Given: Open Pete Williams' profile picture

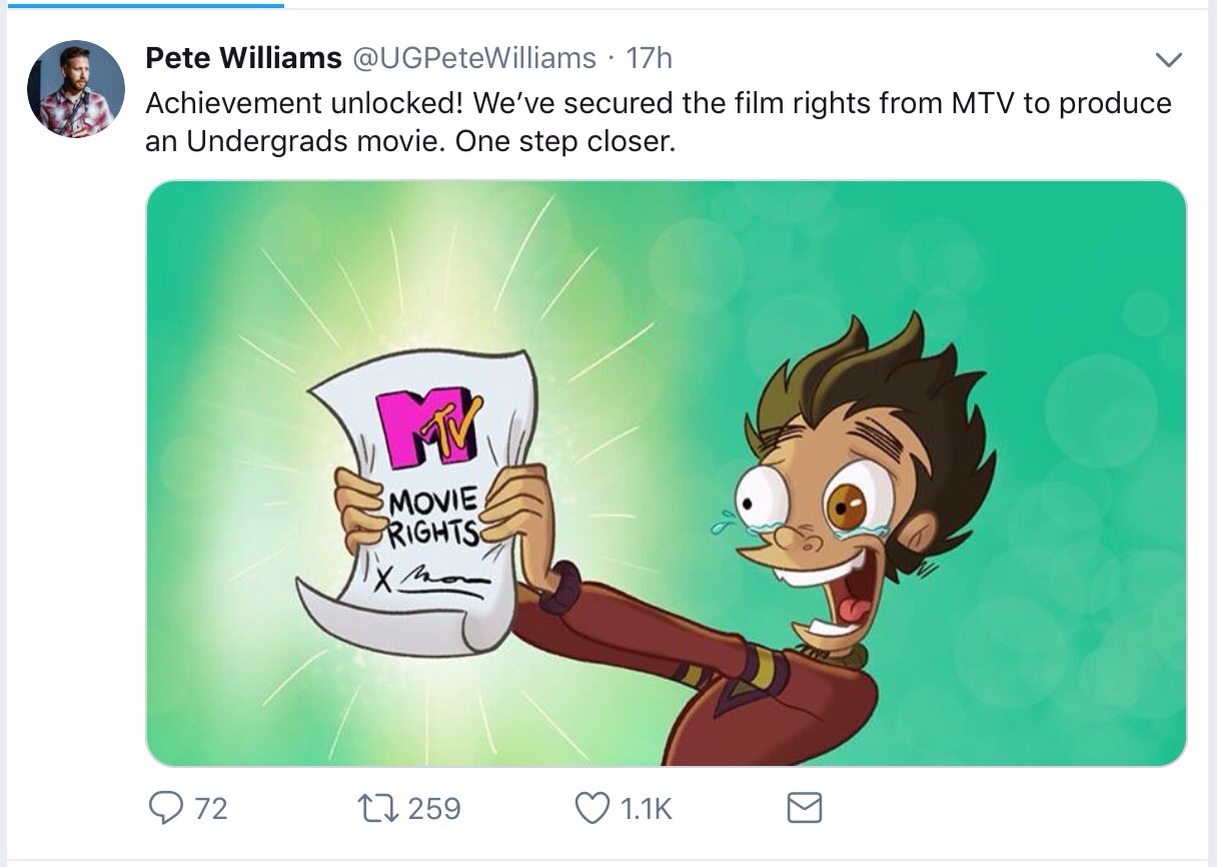Looking at the screenshot, I should (76, 89).
